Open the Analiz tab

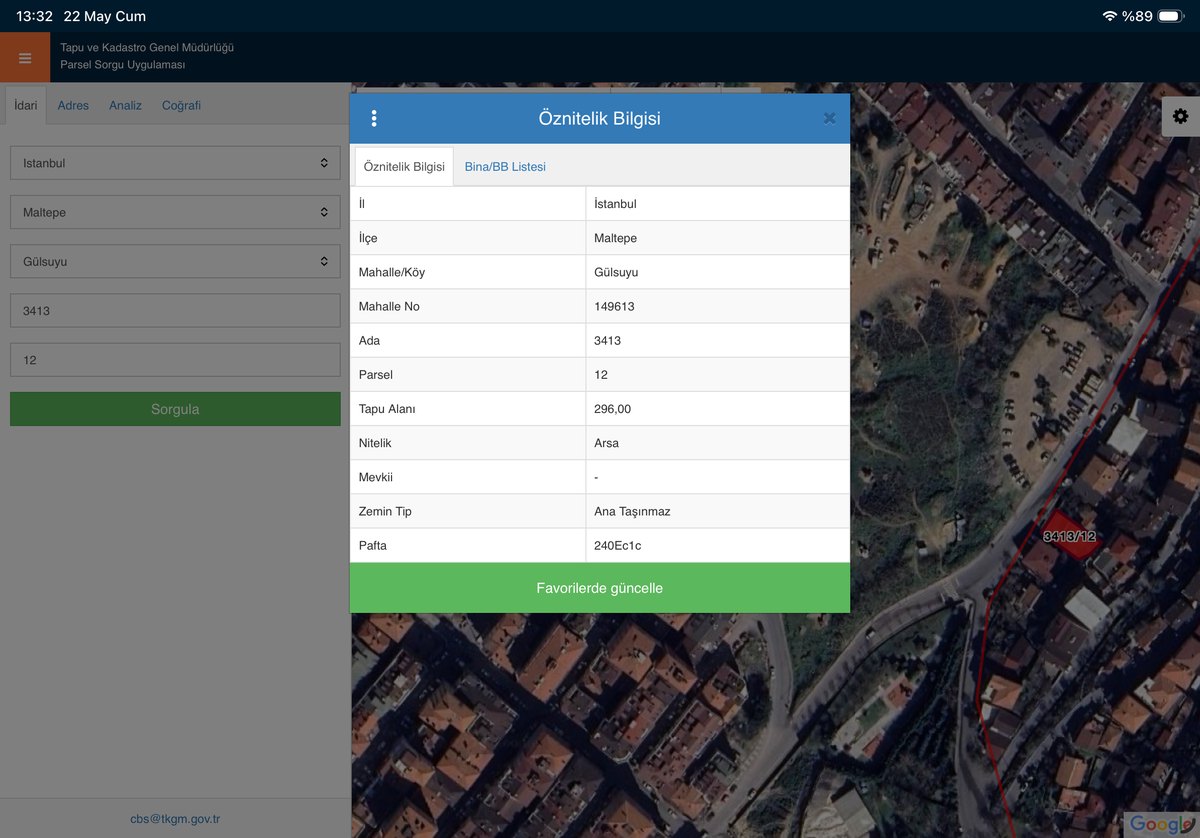point(125,105)
